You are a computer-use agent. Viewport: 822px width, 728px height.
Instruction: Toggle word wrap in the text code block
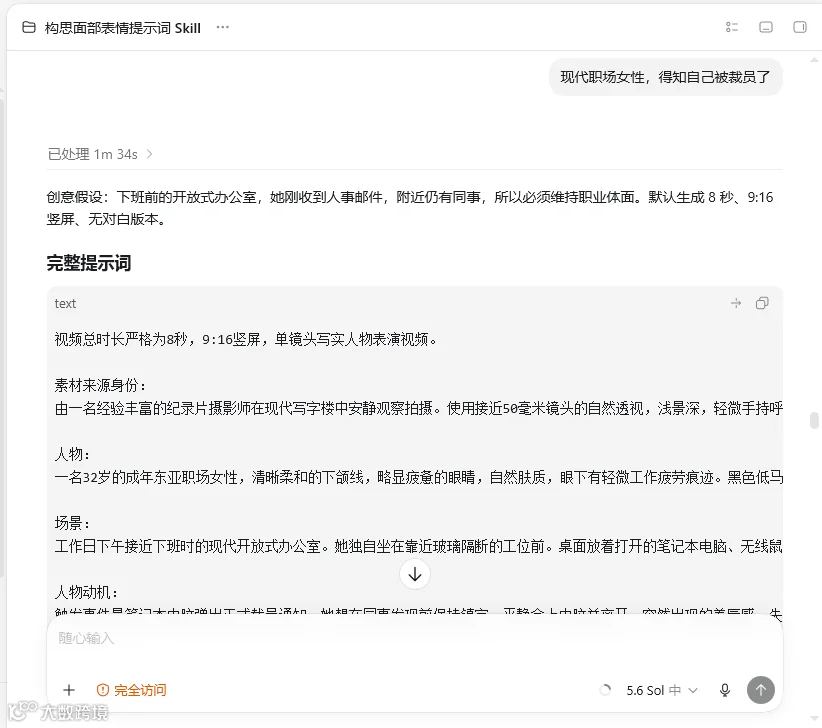point(736,303)
